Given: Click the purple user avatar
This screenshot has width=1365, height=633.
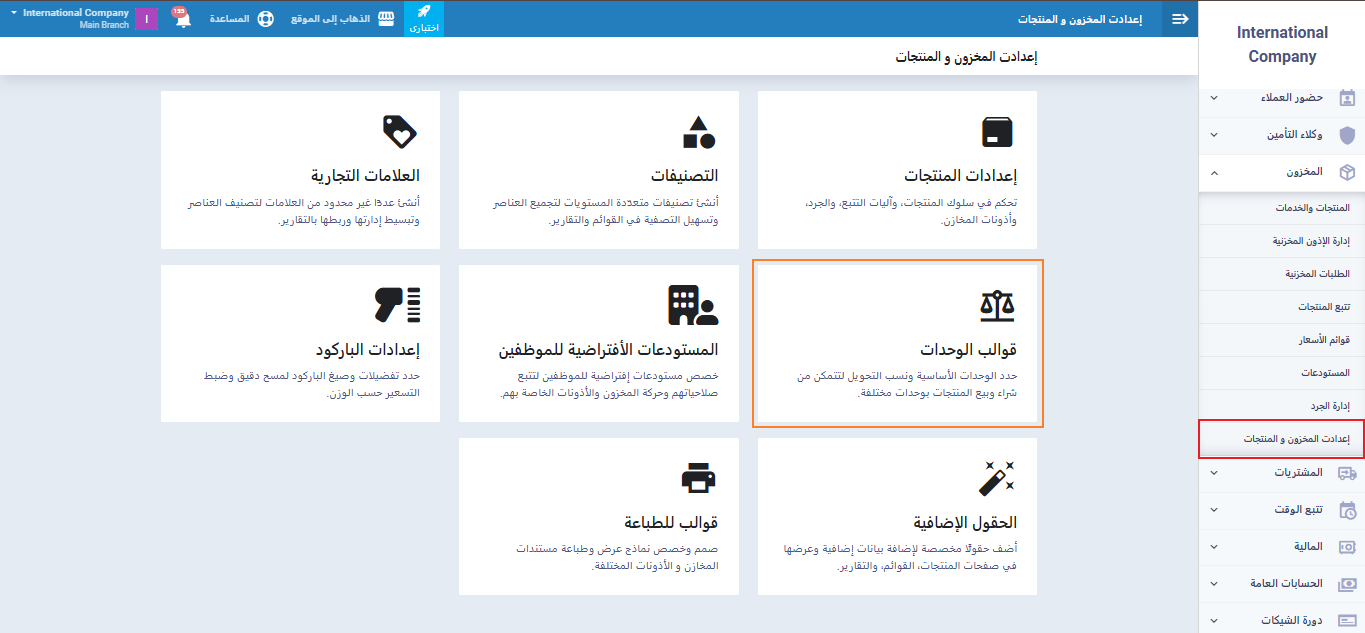Looking at the screenshot, I should click(146, 19).
